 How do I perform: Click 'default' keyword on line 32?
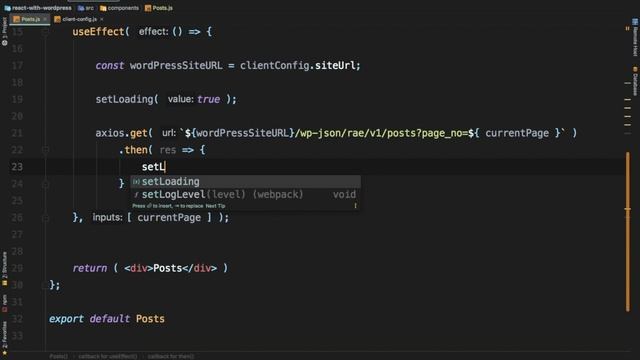coord(110,319)
